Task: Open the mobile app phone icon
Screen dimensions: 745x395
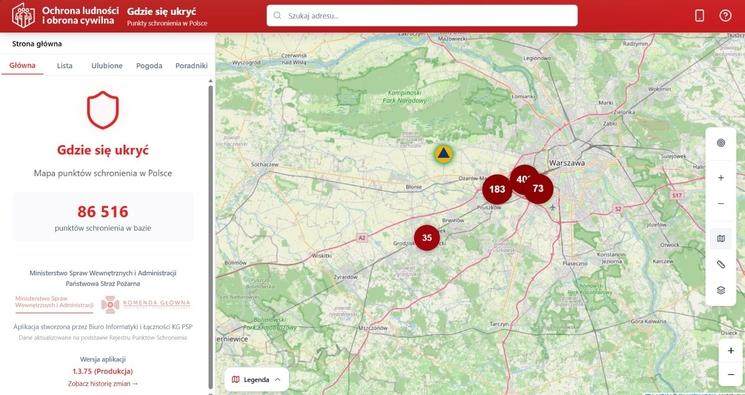Action: [699, 16]
